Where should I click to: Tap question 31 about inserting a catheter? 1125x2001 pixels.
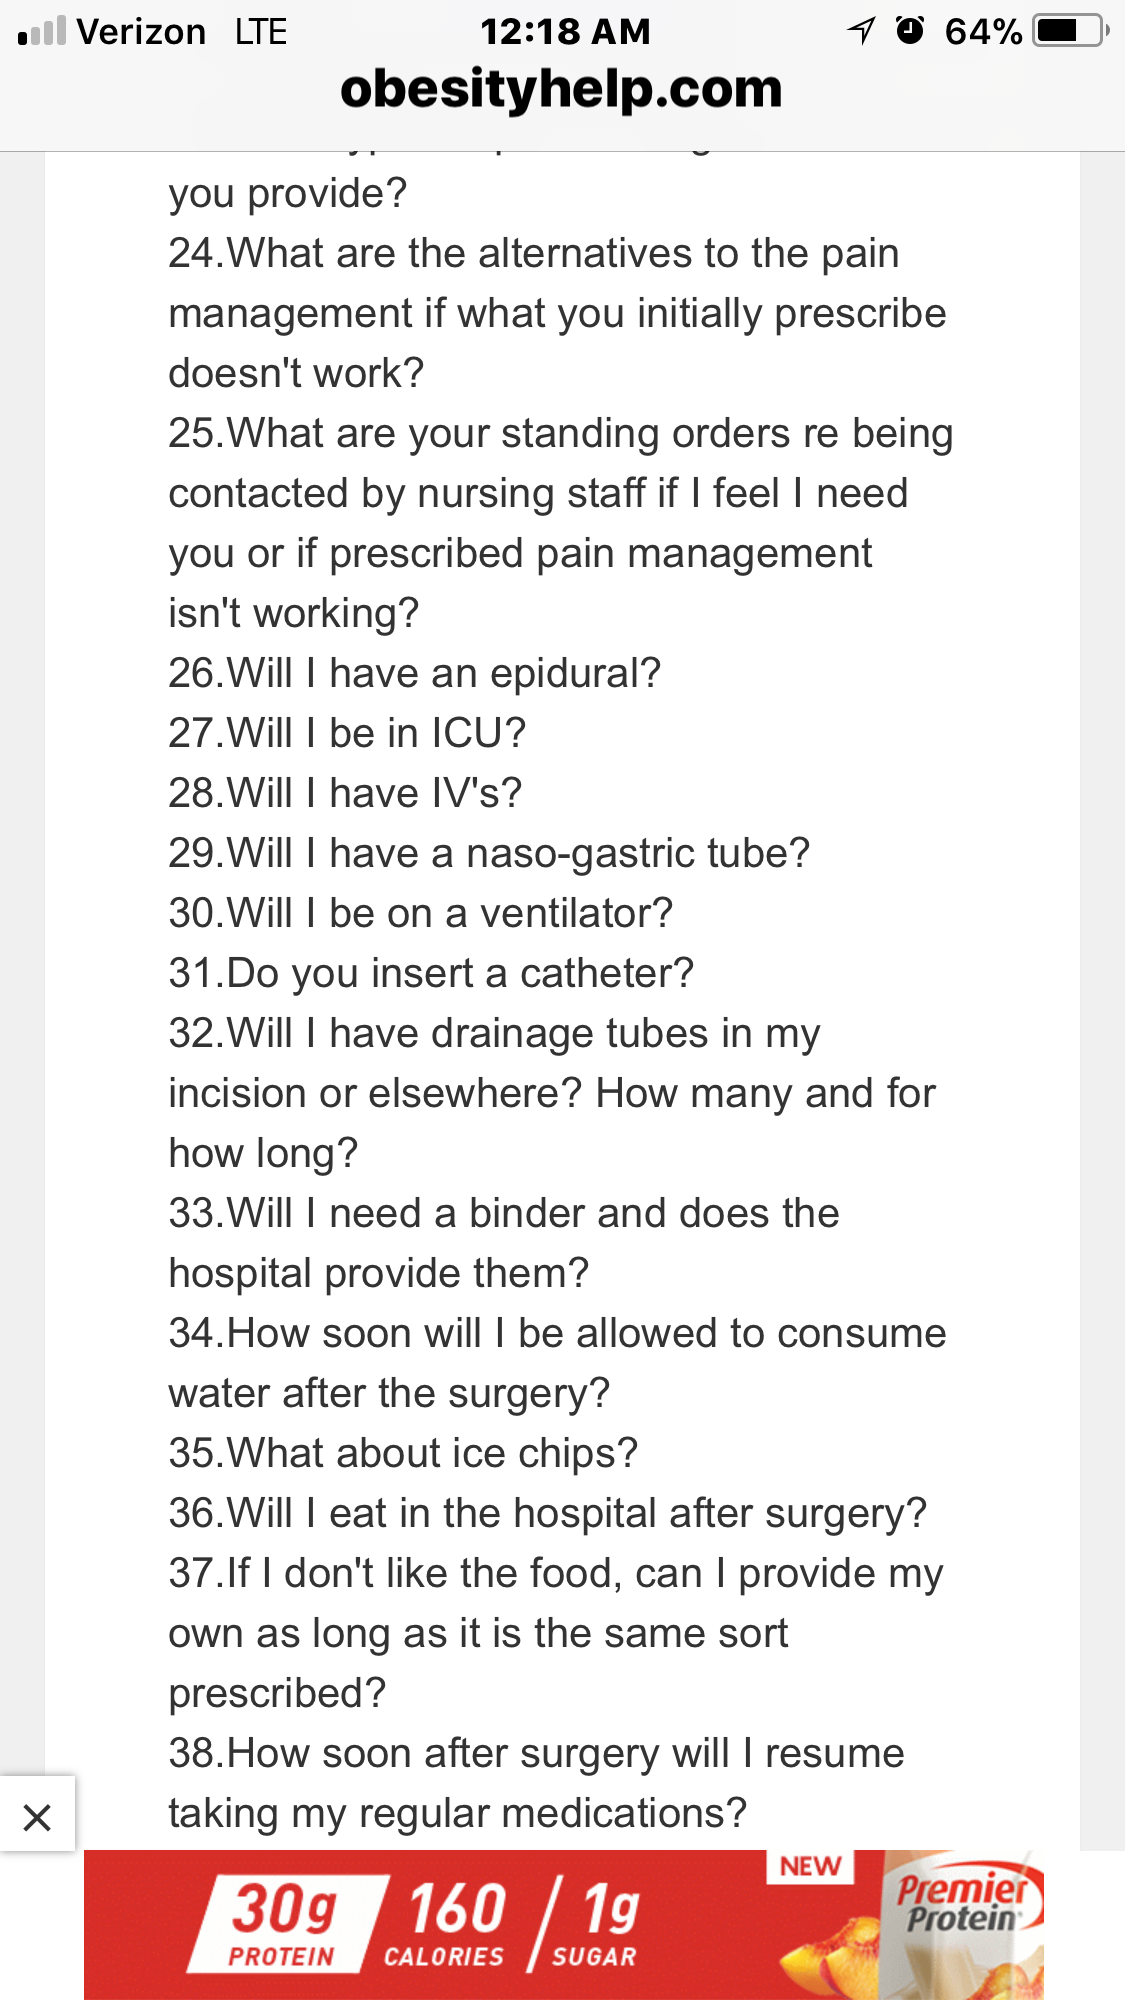[431, 973]
